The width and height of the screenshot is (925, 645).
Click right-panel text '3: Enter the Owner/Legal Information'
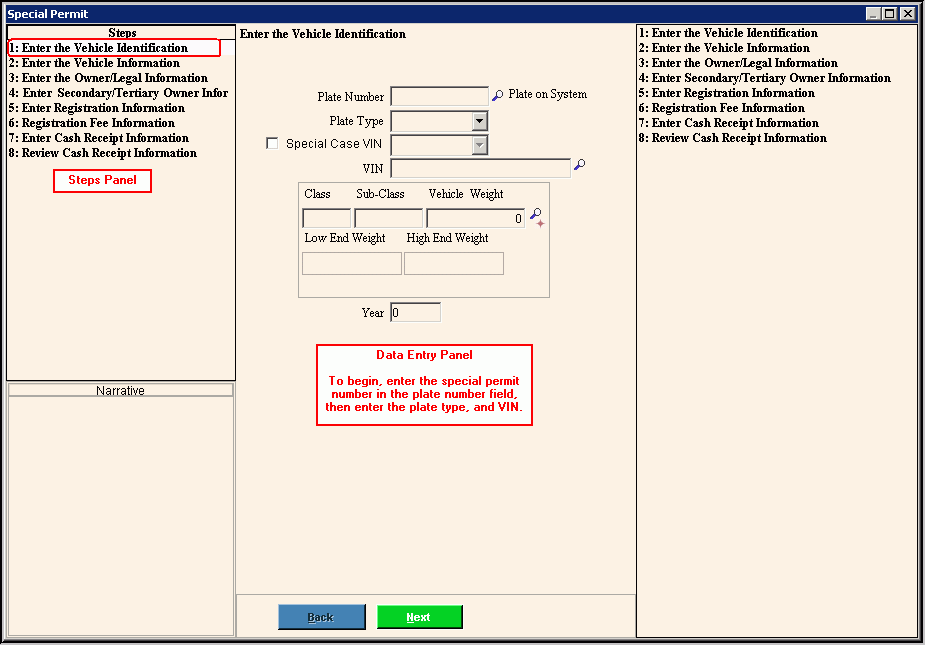[739, 63]
